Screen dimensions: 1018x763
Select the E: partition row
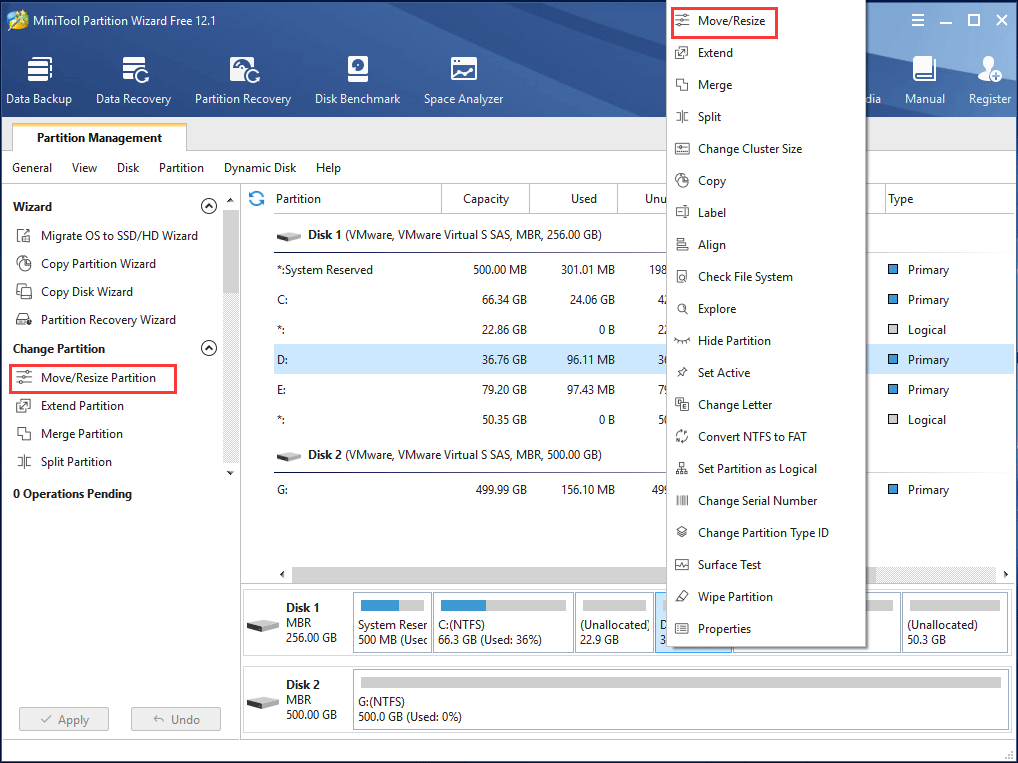pyautogui.click(x=470, y=390)
